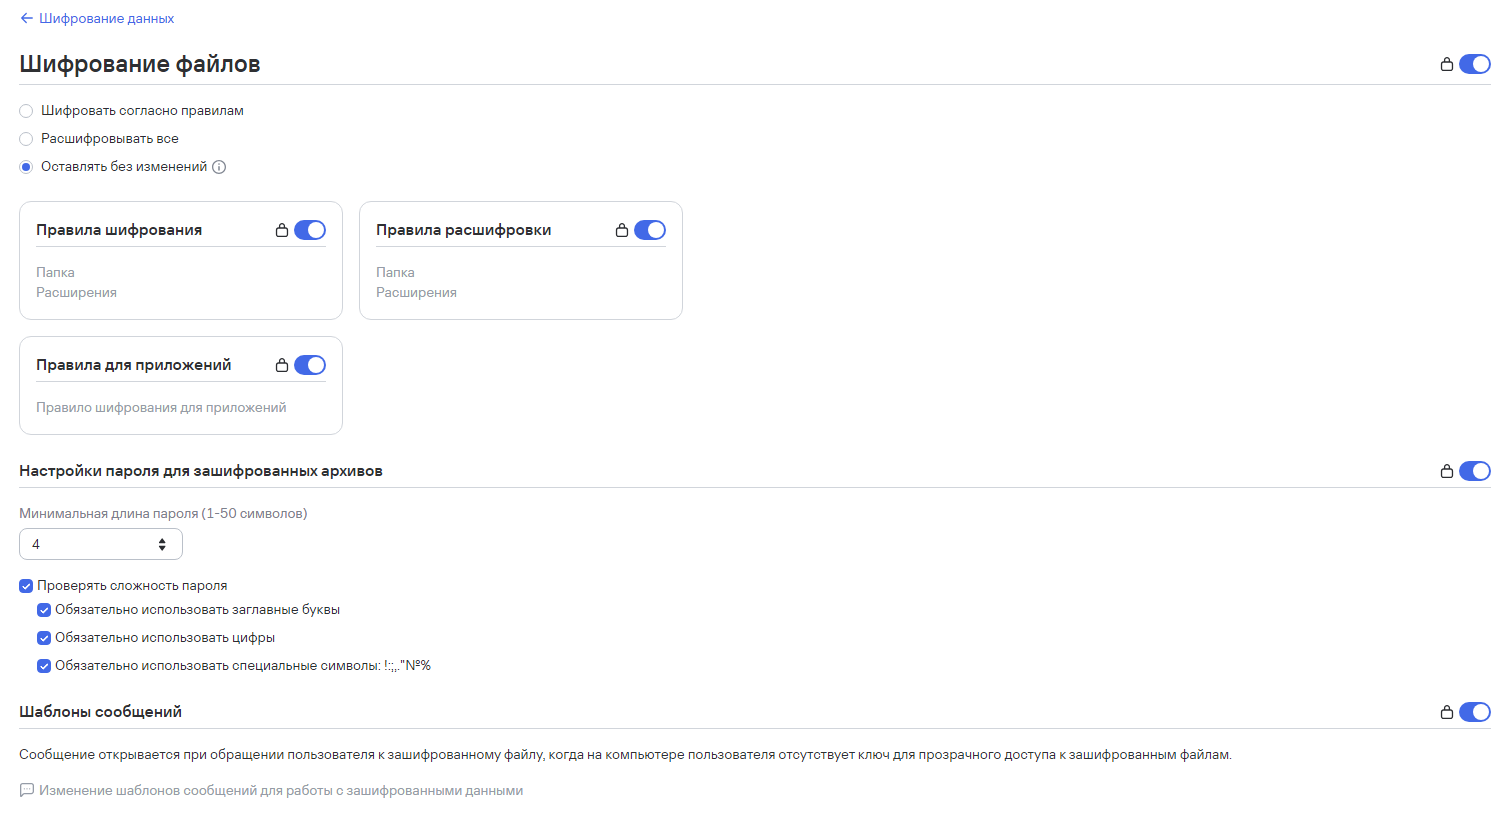Click the lock icon beside Шифрование файлов

(x=1446, y=64)
